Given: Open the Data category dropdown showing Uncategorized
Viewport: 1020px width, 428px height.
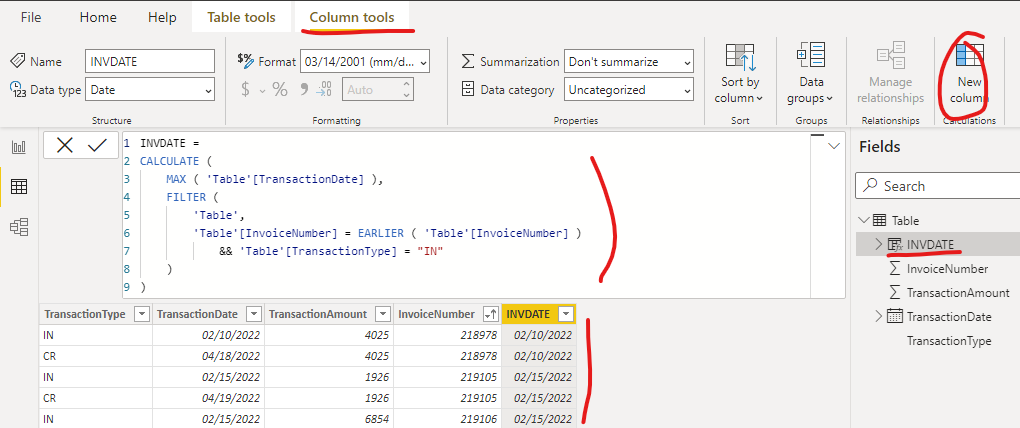Looking at the screenshot, I should pyautogui.click(x=629, y=90).
